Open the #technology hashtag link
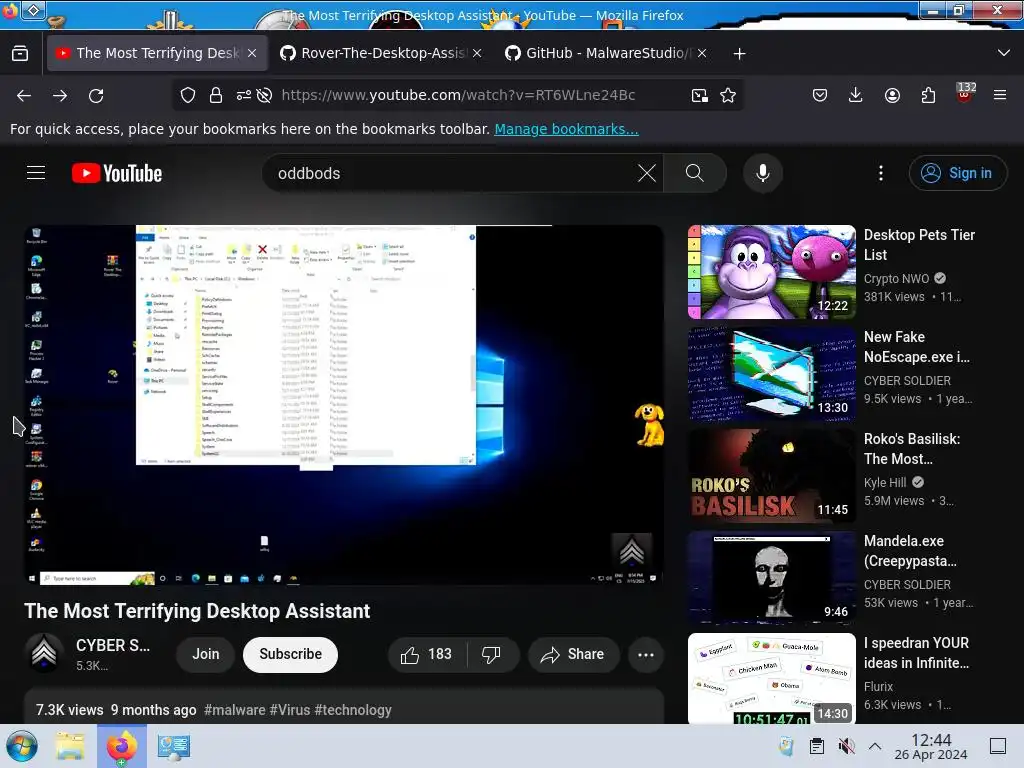The image size is (1024, 768). point(353,710)
